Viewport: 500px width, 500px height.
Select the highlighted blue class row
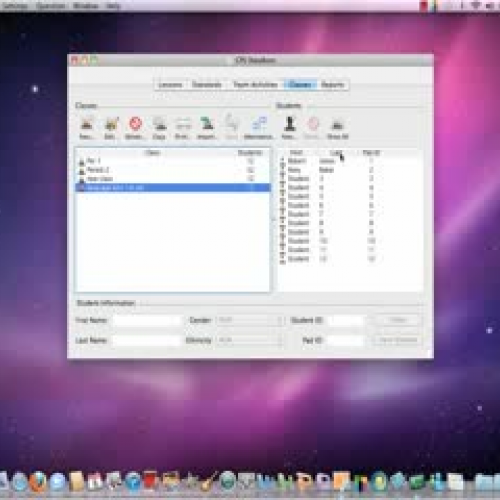point(173,188)
